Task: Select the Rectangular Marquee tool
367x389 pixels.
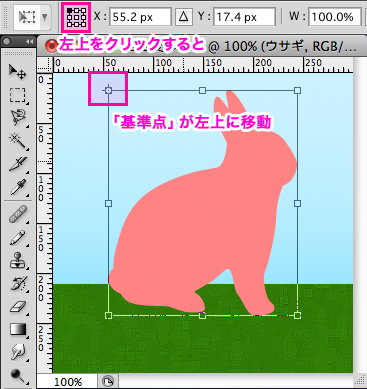Action: pos(17,95)
